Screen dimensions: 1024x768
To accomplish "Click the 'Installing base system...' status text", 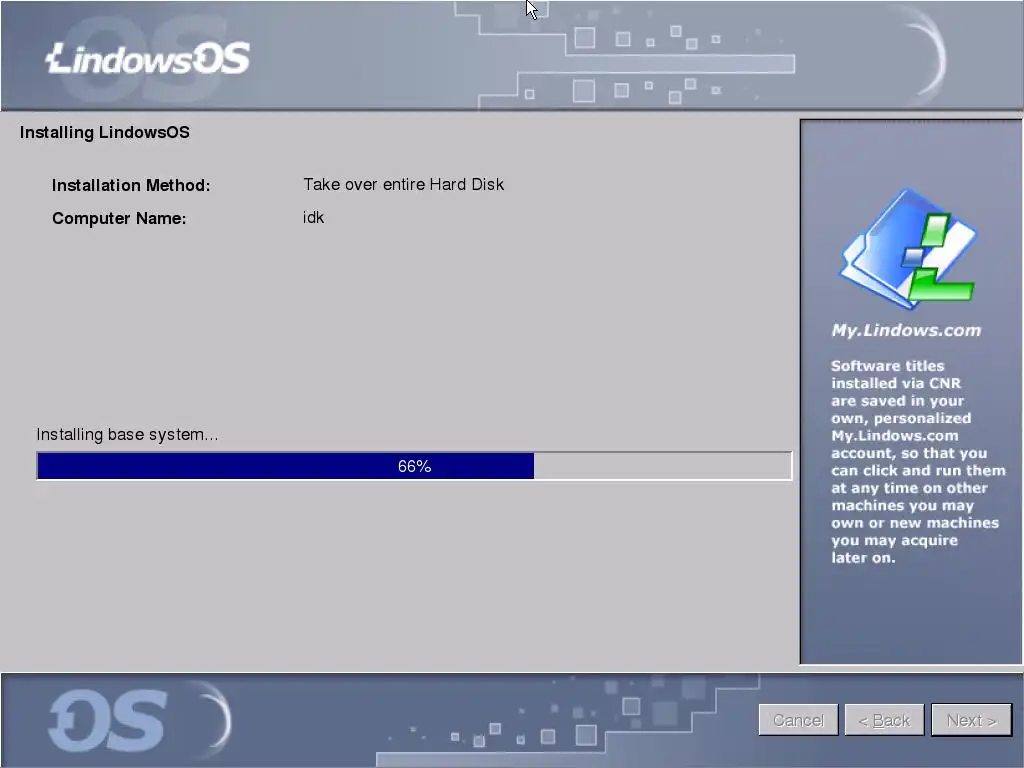I will coord(127,434).
